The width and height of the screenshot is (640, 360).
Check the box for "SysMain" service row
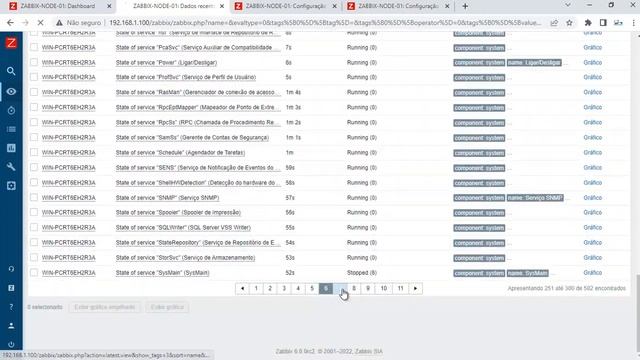point(34,273)
